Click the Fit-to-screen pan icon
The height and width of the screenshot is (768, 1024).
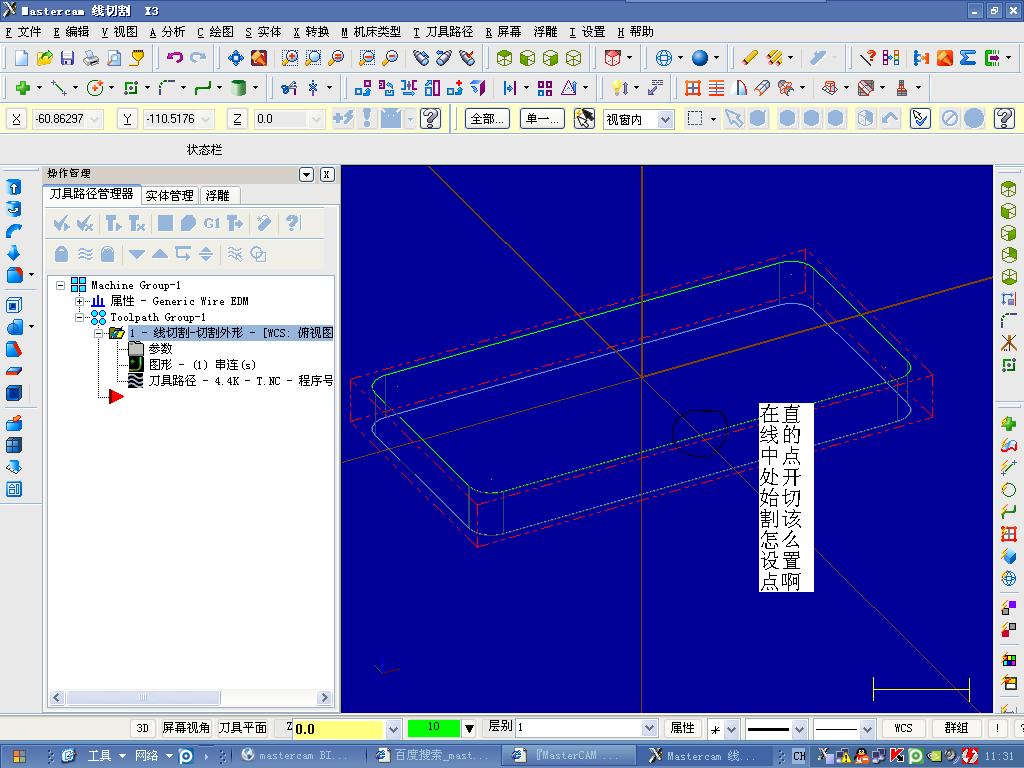pyautogui.click(x=236, y=58)
